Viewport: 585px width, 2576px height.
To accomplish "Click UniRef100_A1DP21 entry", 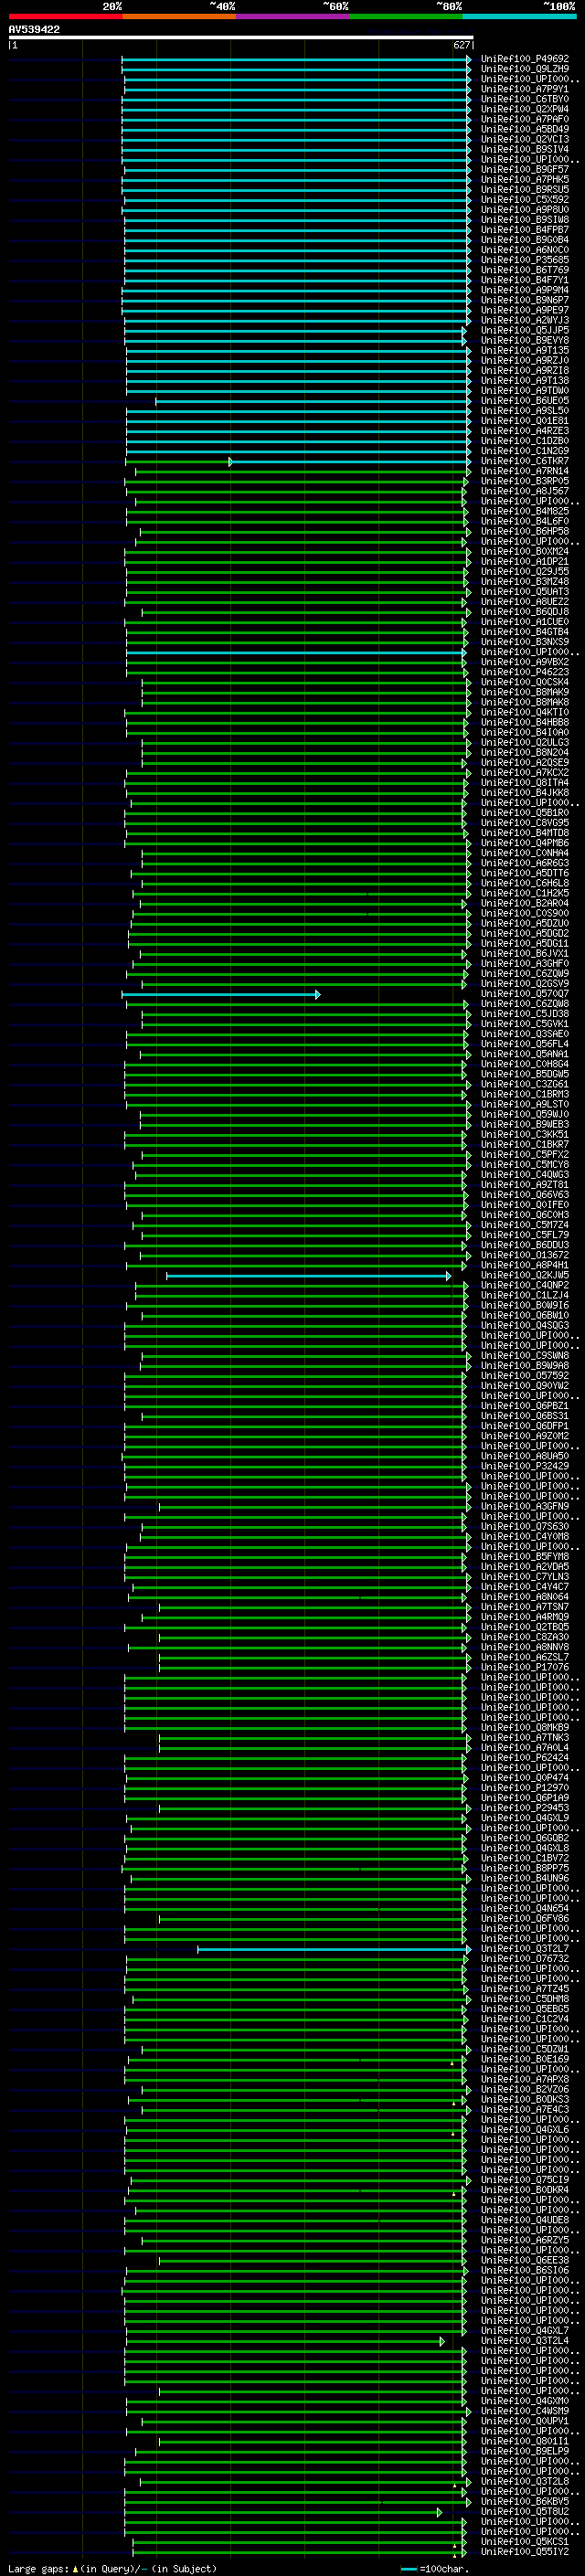I will point(525,561).
